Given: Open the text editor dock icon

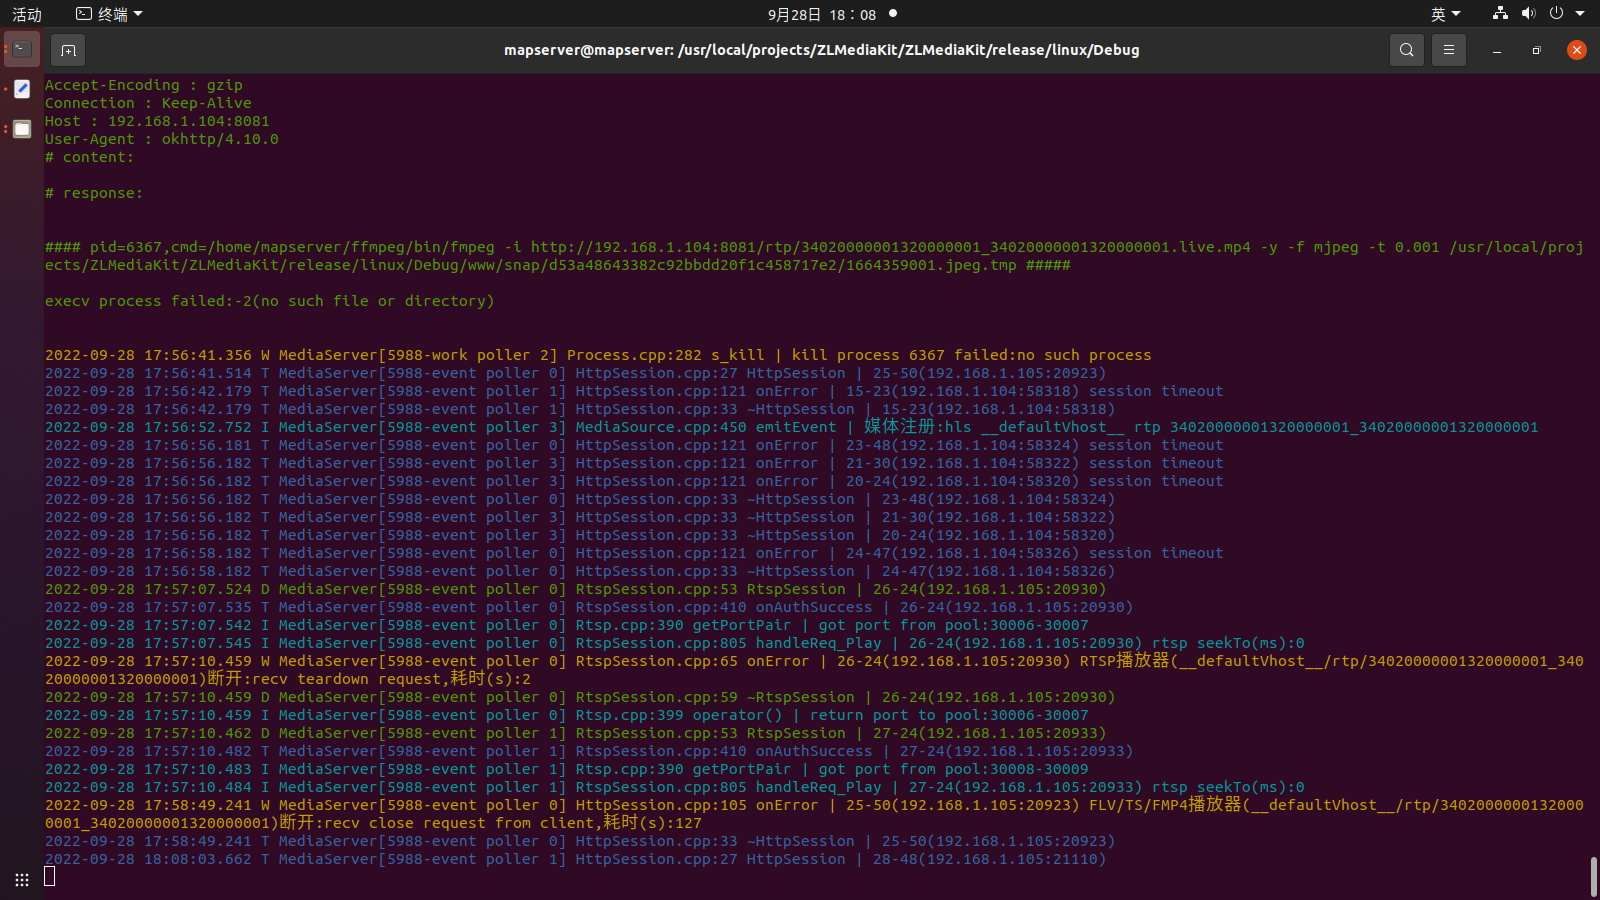Looking at the screenshot, I should click(22, 89).
